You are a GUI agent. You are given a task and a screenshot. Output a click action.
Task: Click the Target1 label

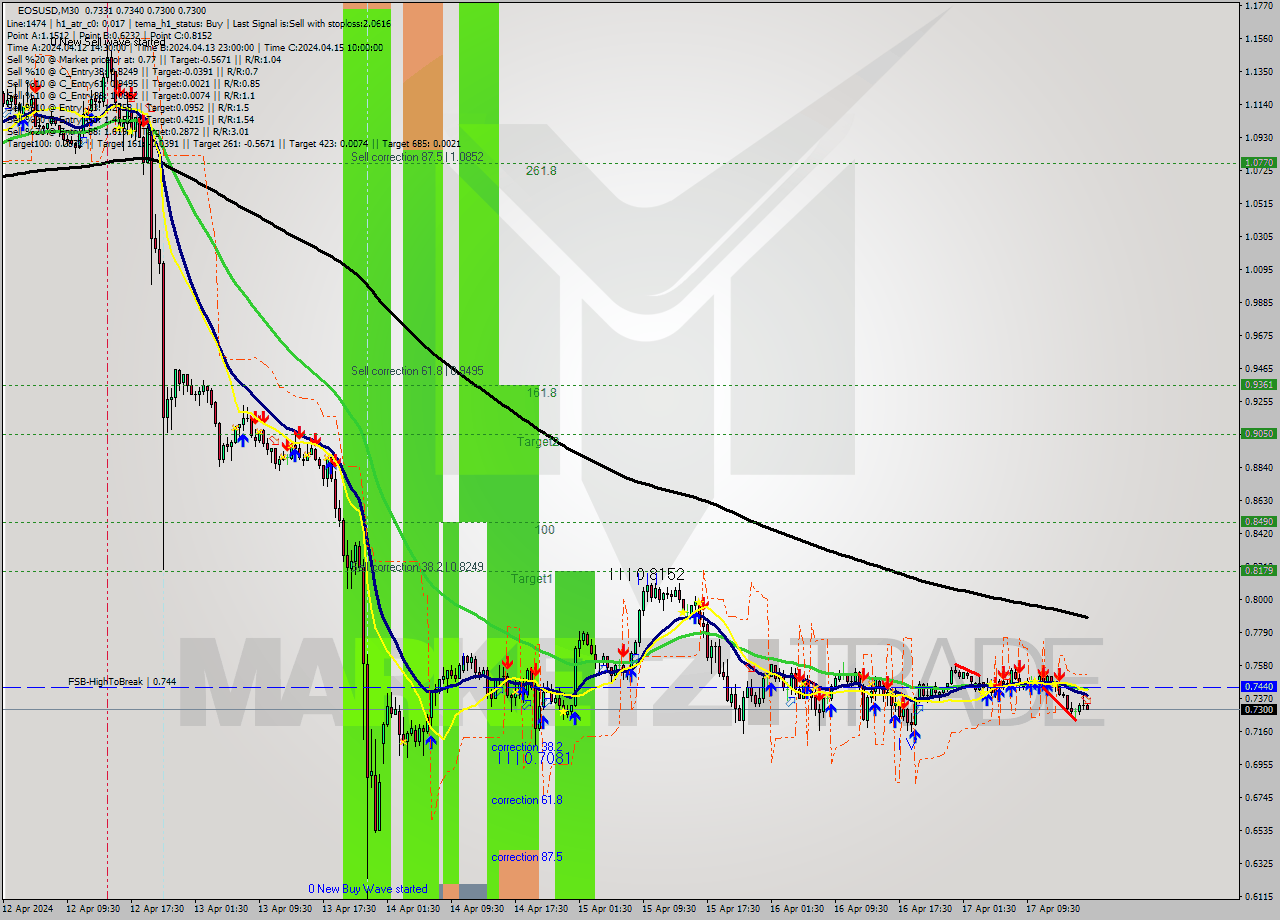click(x=531, y=579)
